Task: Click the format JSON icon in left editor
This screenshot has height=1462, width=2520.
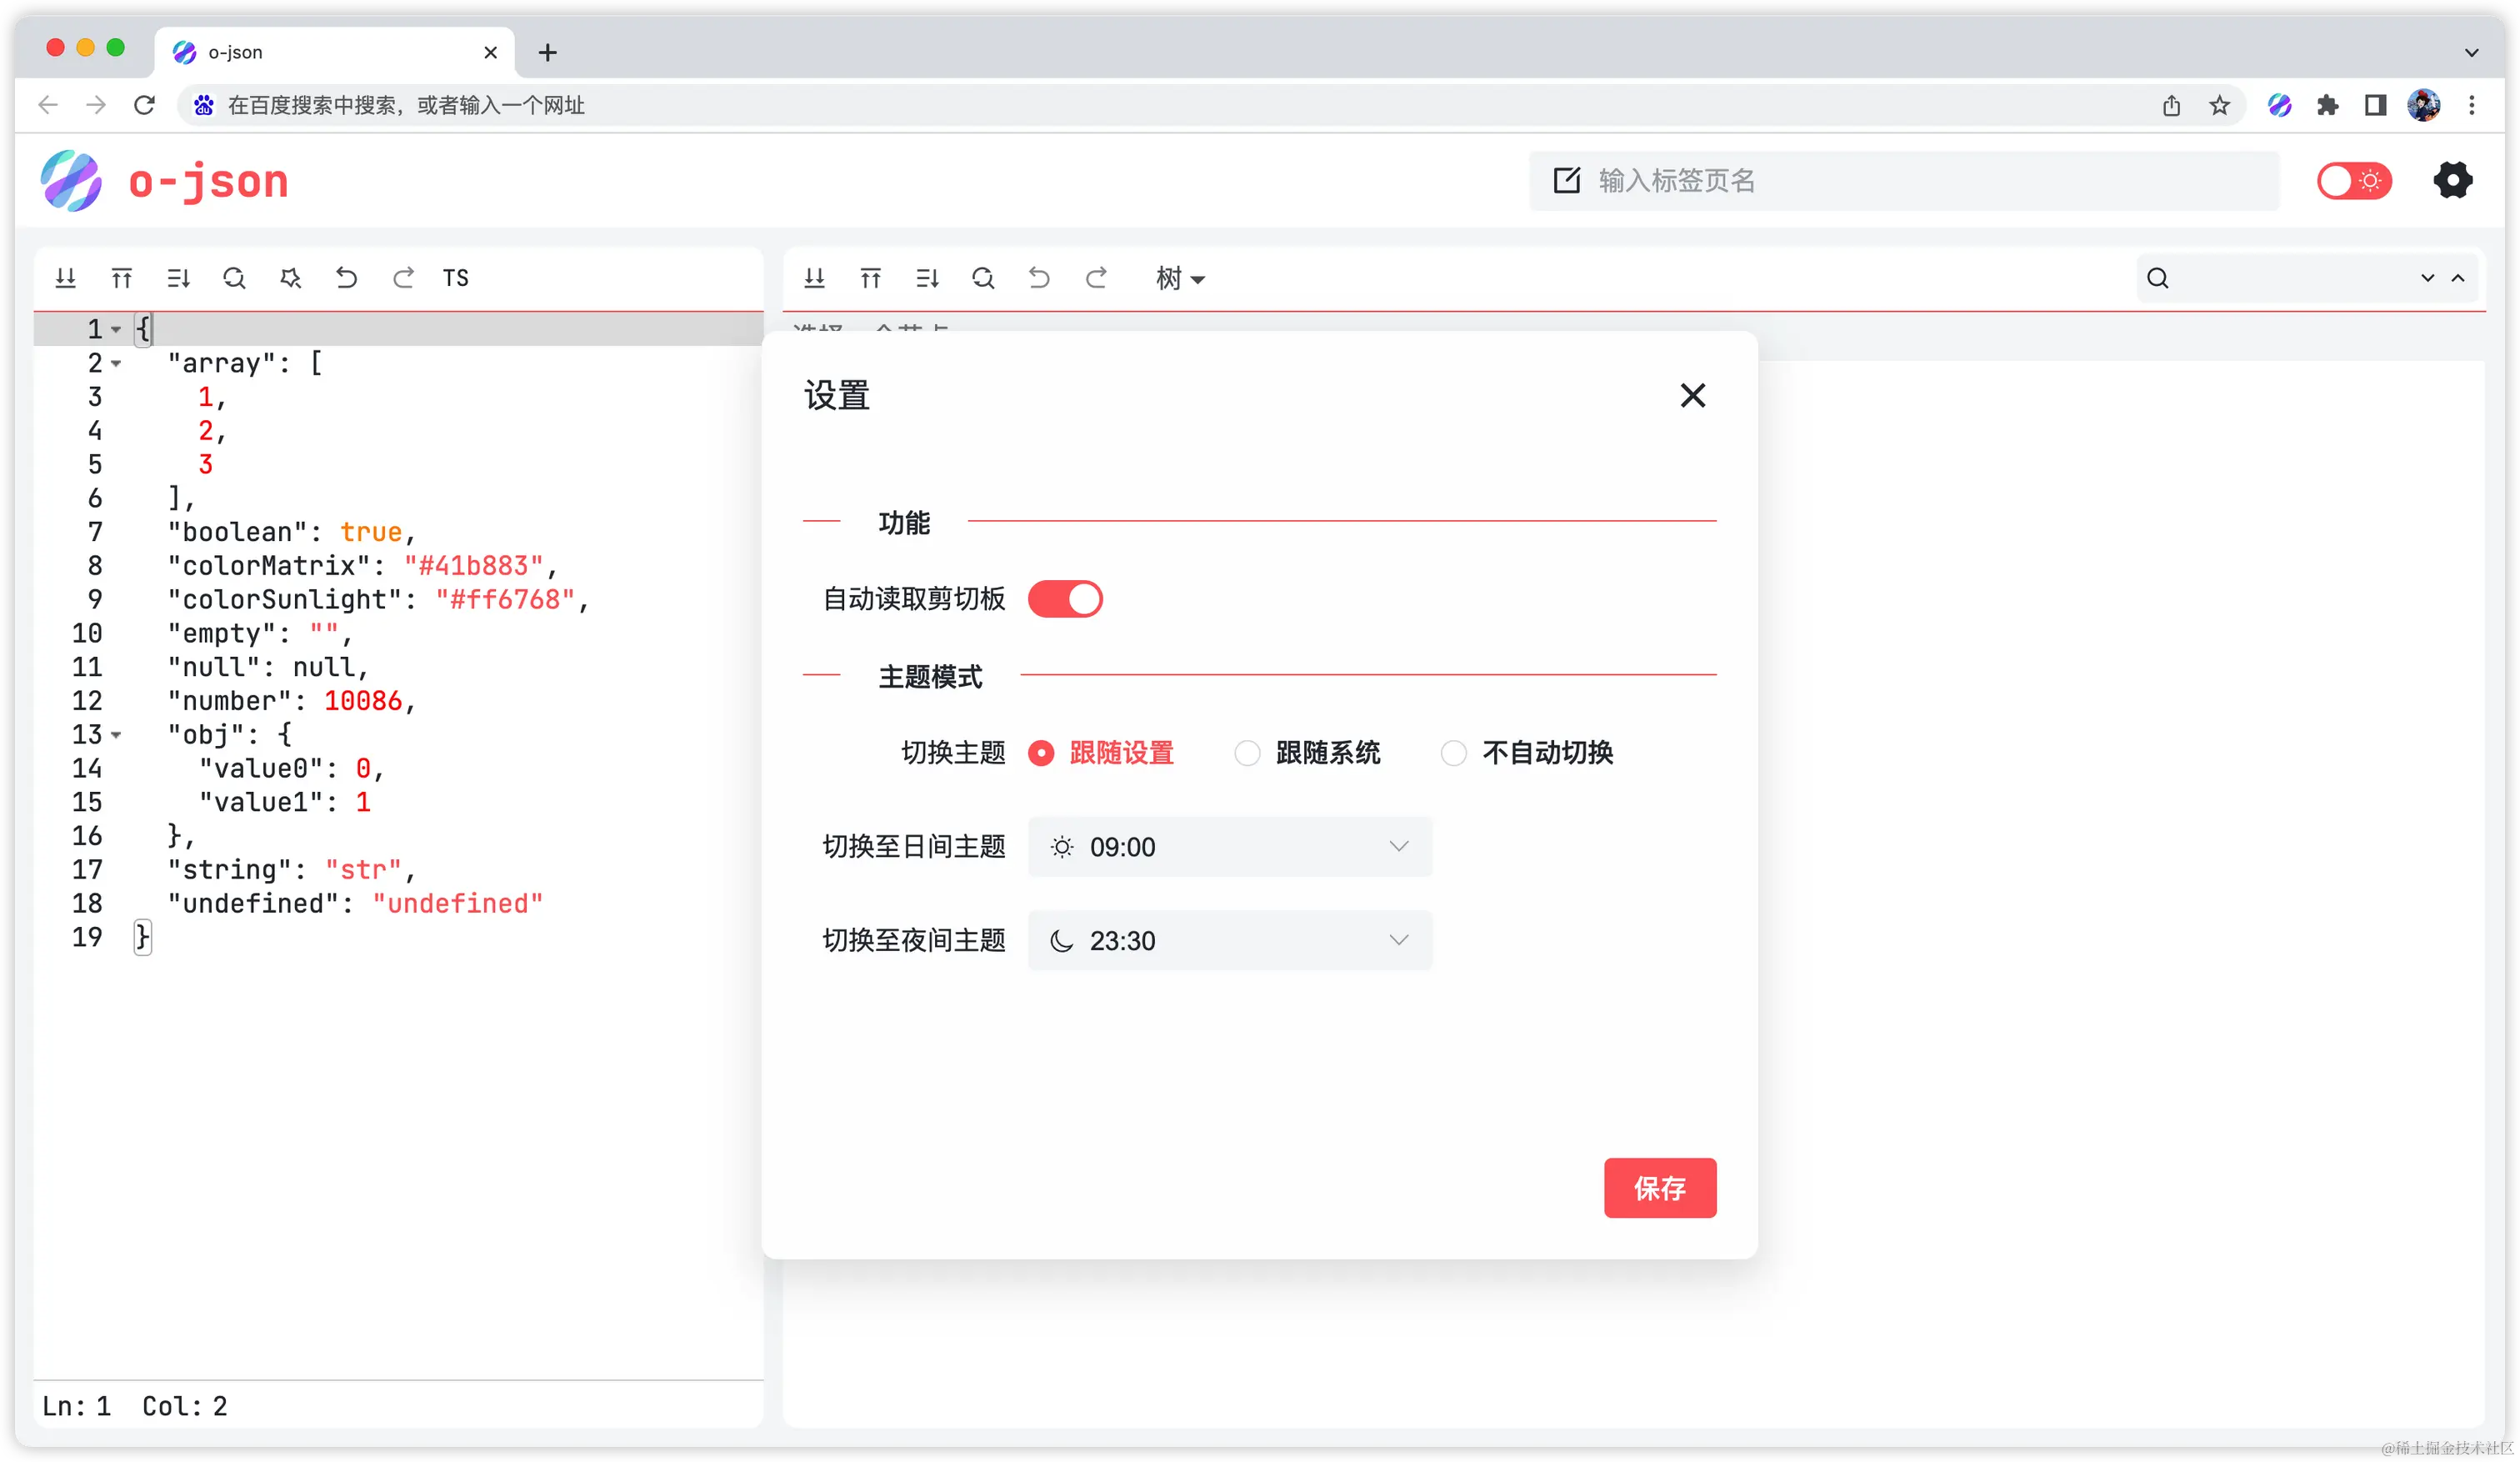Action: click(x=66, y=278)
